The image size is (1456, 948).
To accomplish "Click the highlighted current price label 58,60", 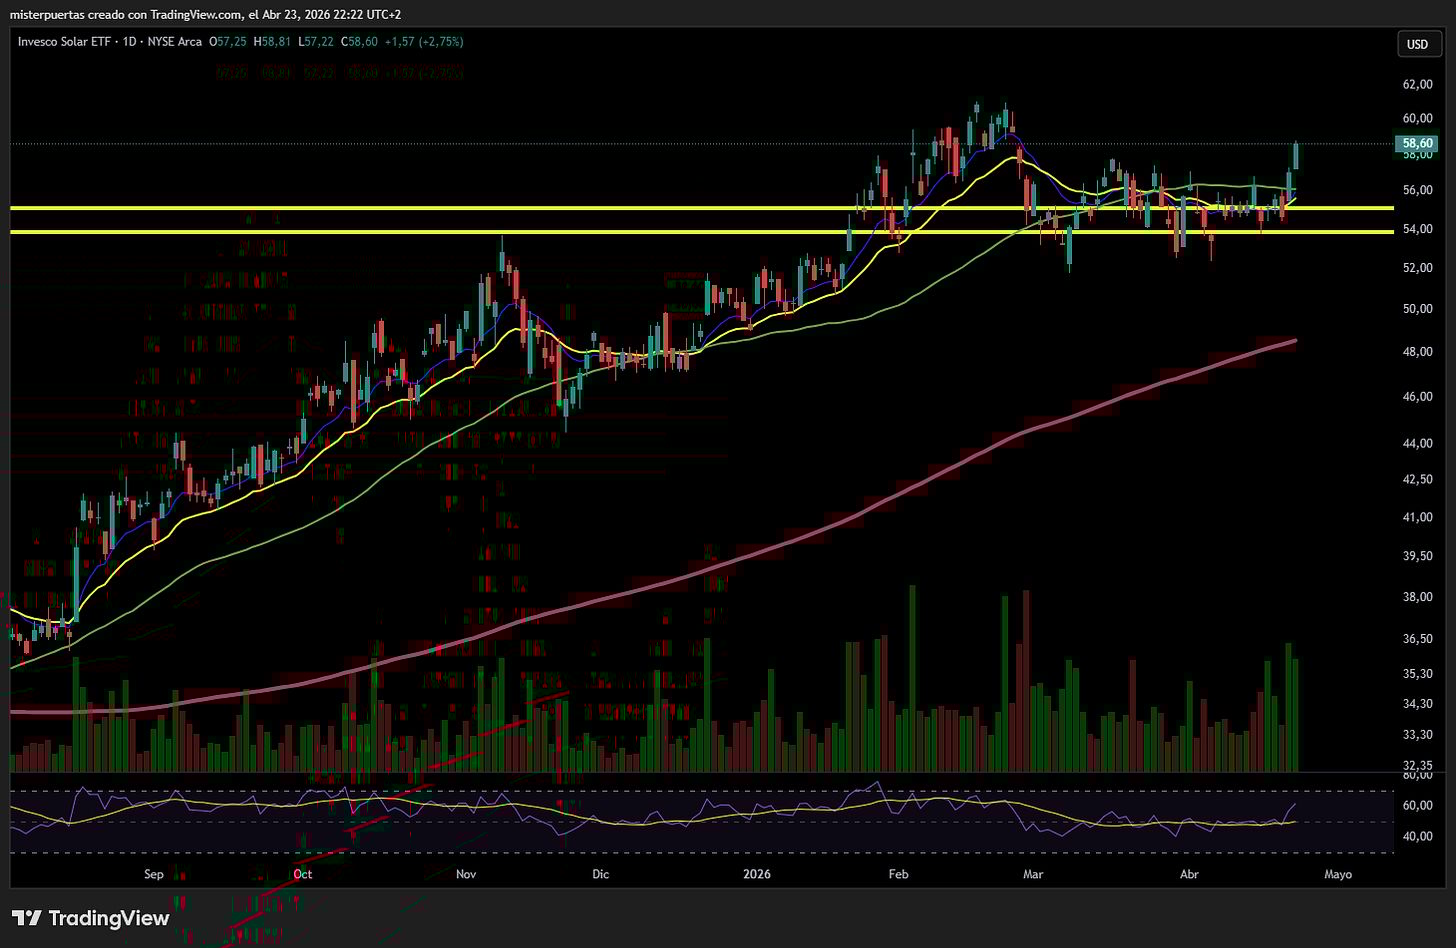I will click(x=1418, y=143).
